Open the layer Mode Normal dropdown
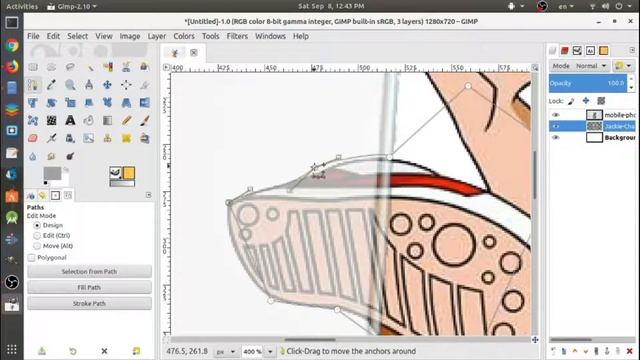640x360 pixels. point(580,66)
